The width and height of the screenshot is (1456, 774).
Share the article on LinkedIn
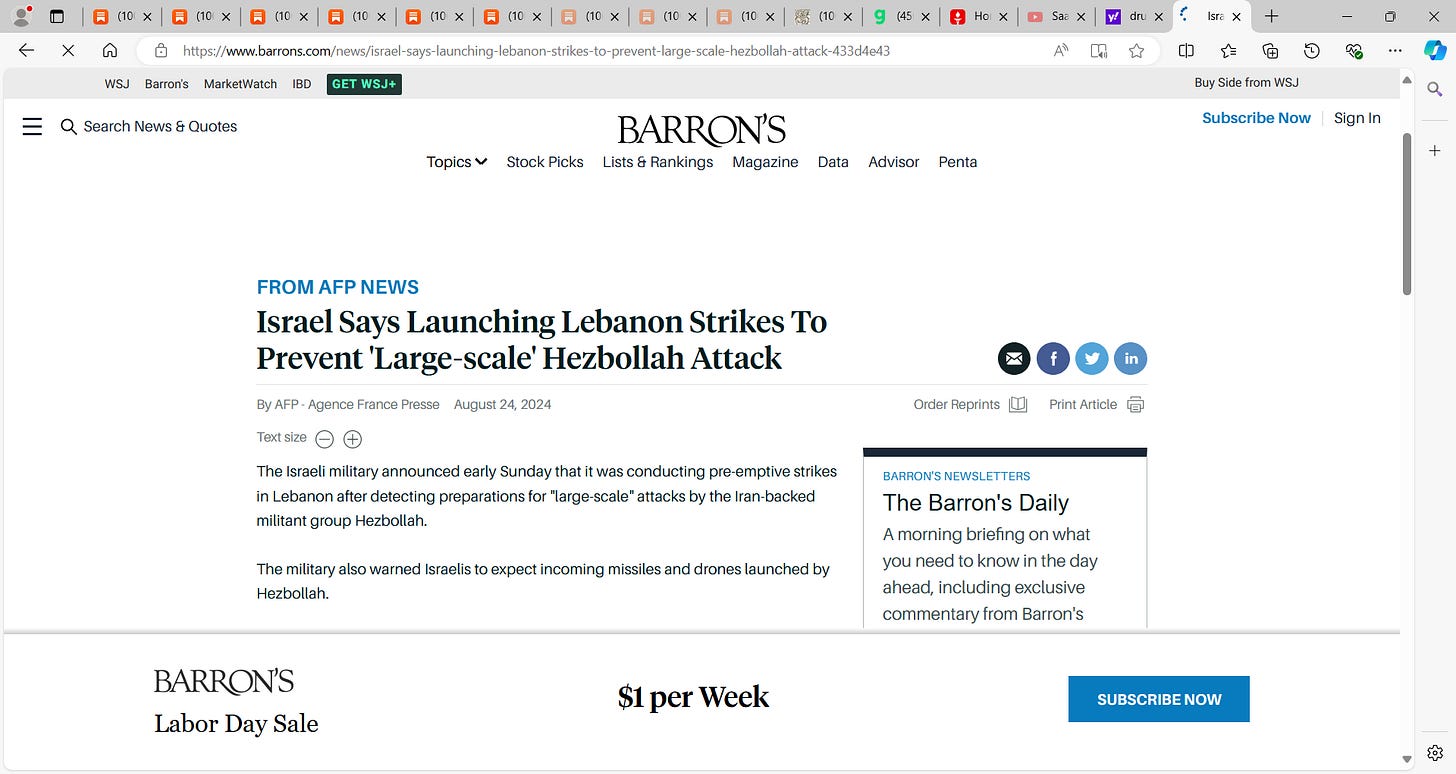(1131, 358)
